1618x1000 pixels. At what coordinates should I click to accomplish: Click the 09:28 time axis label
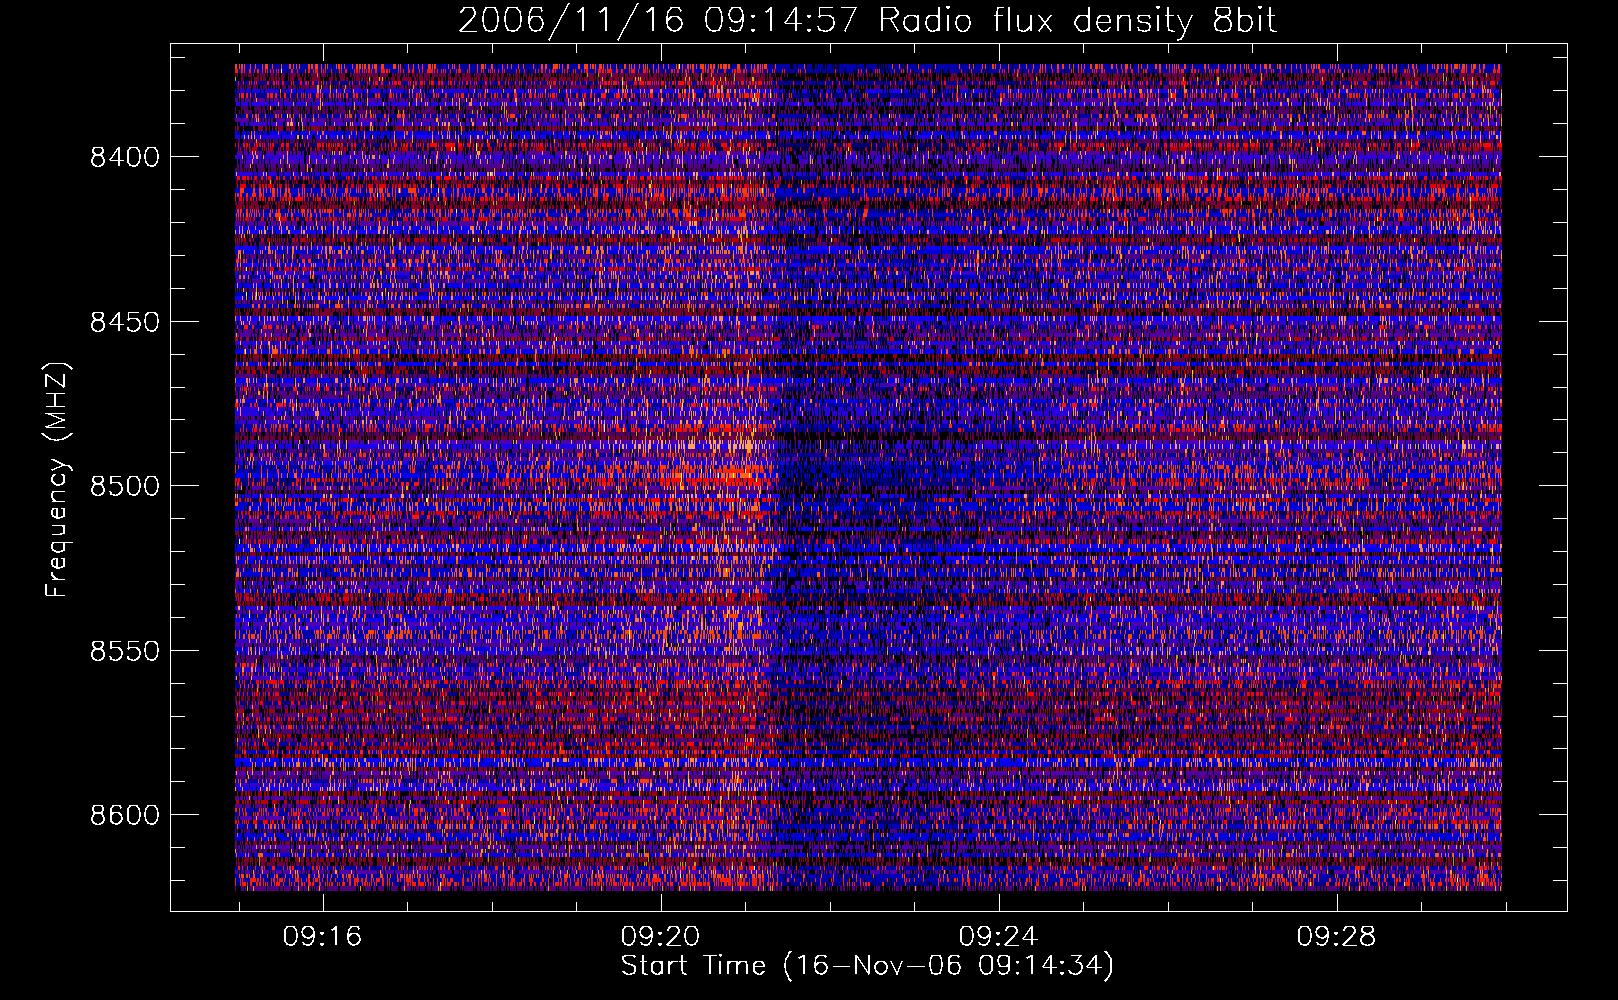pyautogui.click(x=1336, y=937)
